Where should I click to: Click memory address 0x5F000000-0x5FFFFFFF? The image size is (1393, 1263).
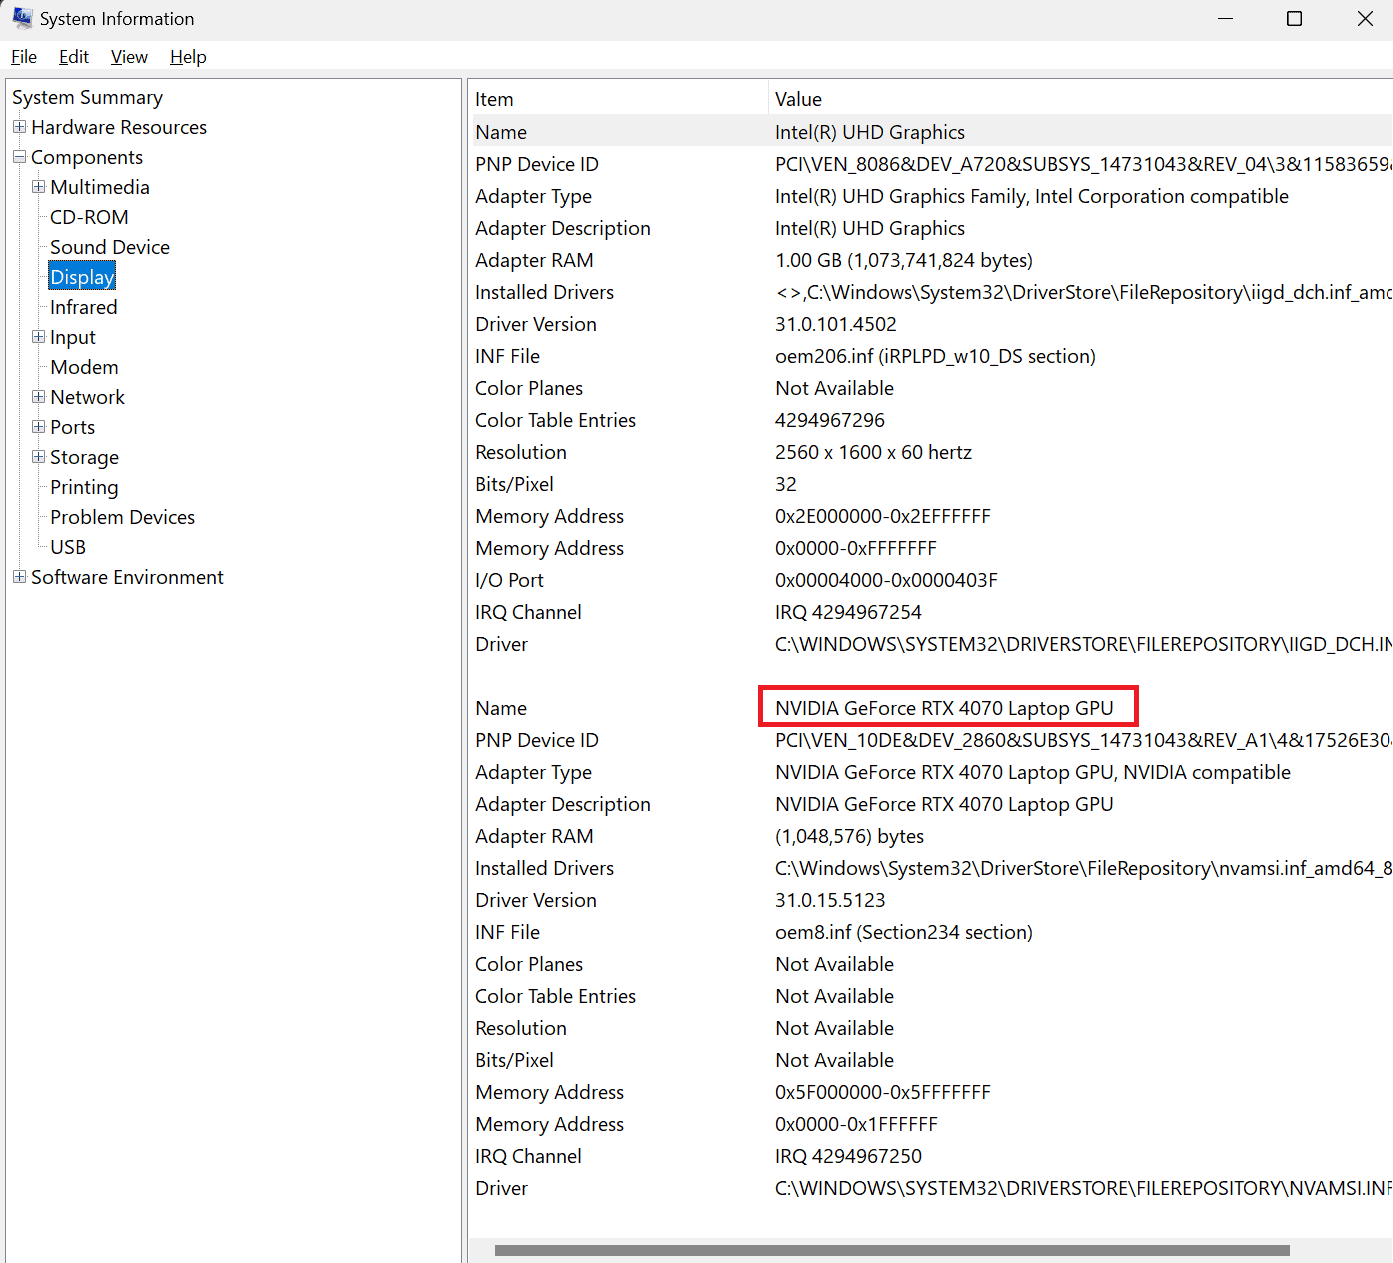[883, 1092]
